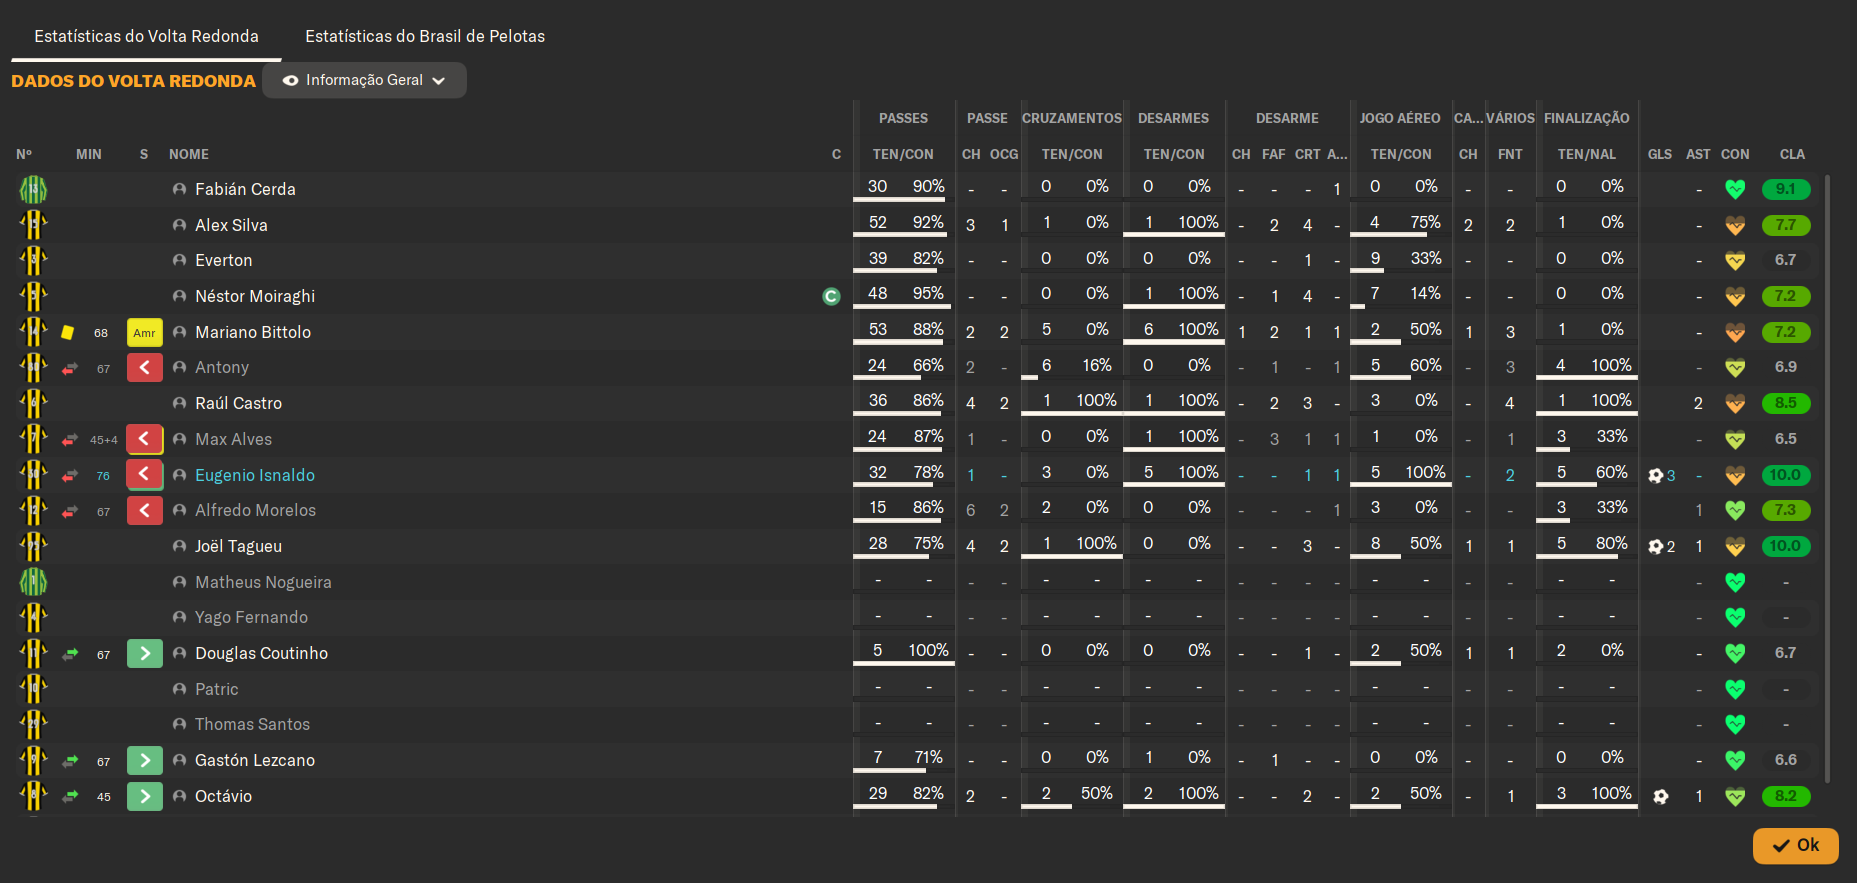Click Octávio's green substituted-on badge
The height and width of the screenshot is (883, 1857).
point(144,796)
